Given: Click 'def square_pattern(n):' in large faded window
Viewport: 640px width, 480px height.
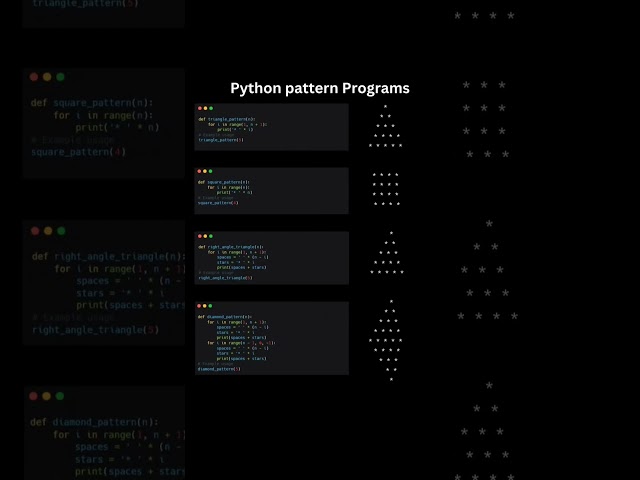Looking at the screenshot, I should [x=92, y=103].
